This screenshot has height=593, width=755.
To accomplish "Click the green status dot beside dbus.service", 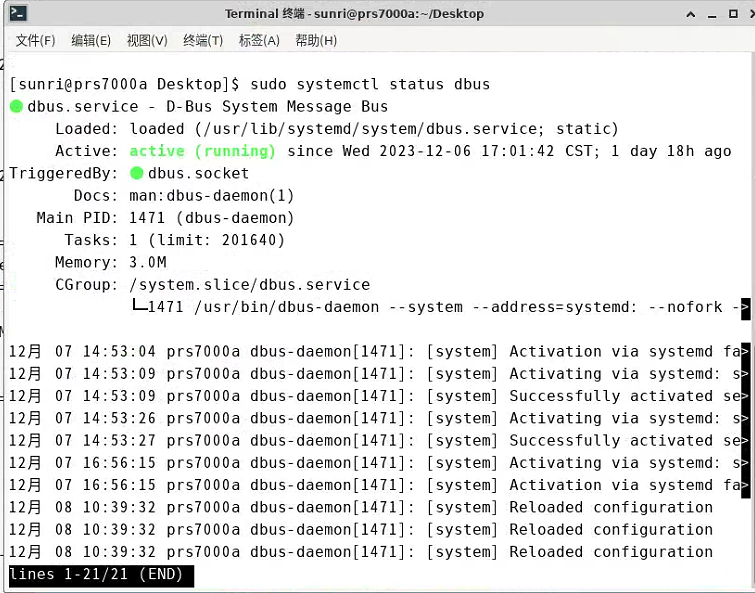I will point(17,107).
